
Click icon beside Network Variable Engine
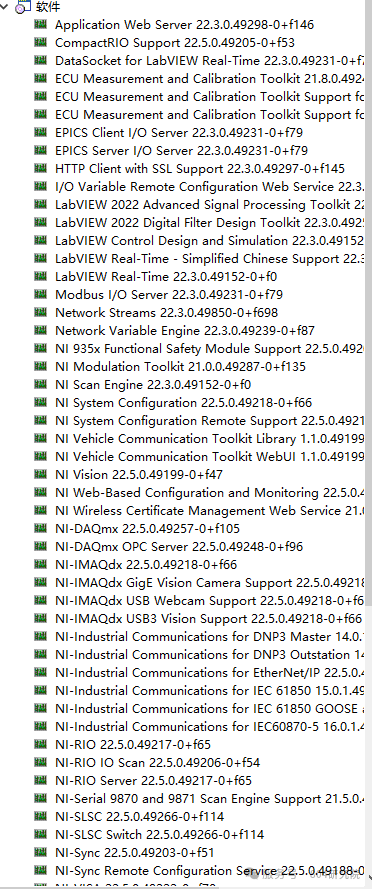point(40,330)
